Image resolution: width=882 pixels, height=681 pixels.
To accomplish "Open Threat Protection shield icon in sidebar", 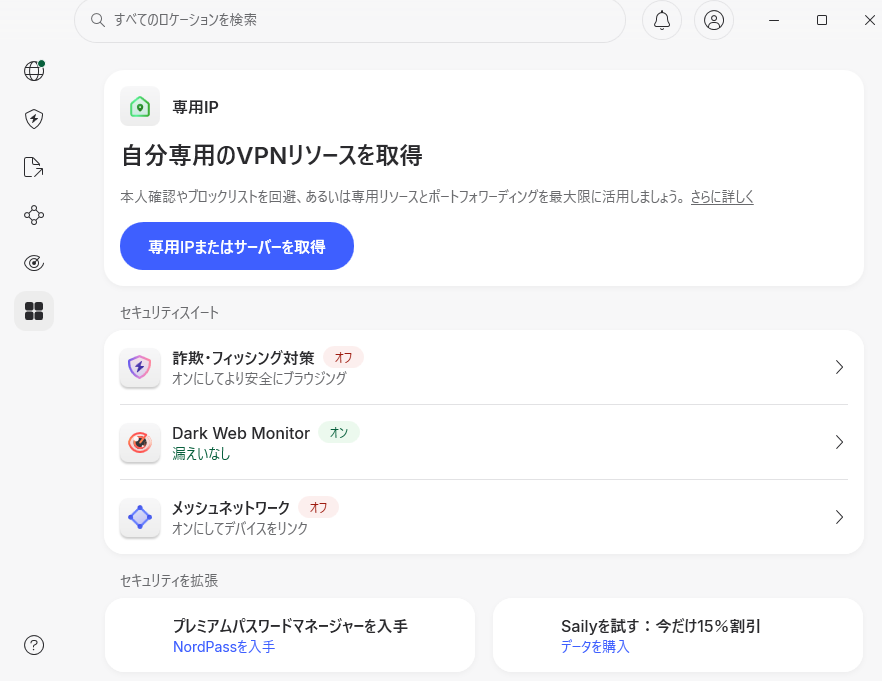I will pos(34,119).
